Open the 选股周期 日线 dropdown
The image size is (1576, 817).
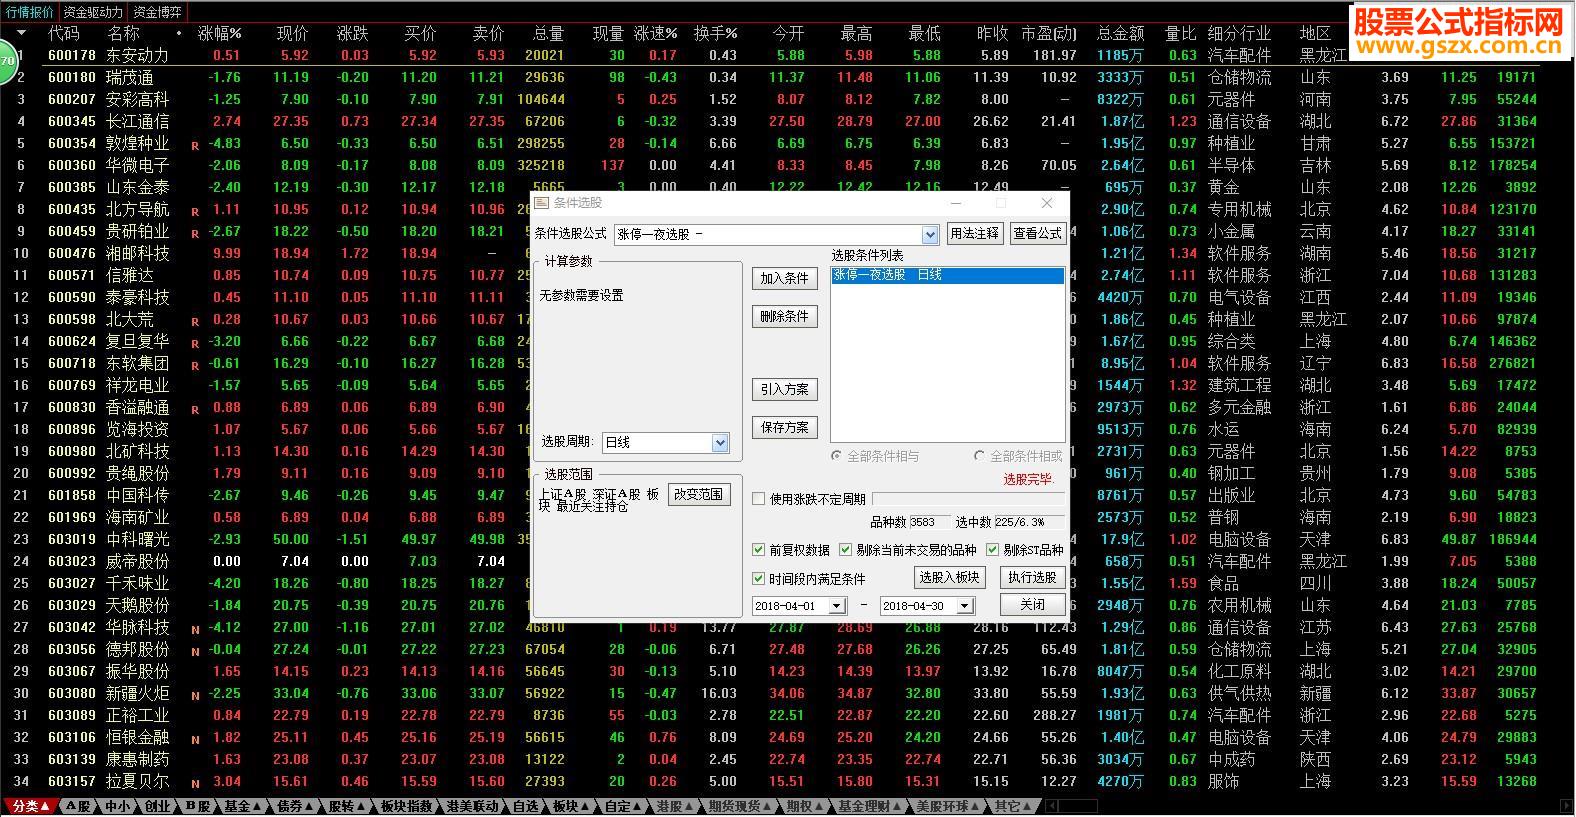(x=720, y=442)
